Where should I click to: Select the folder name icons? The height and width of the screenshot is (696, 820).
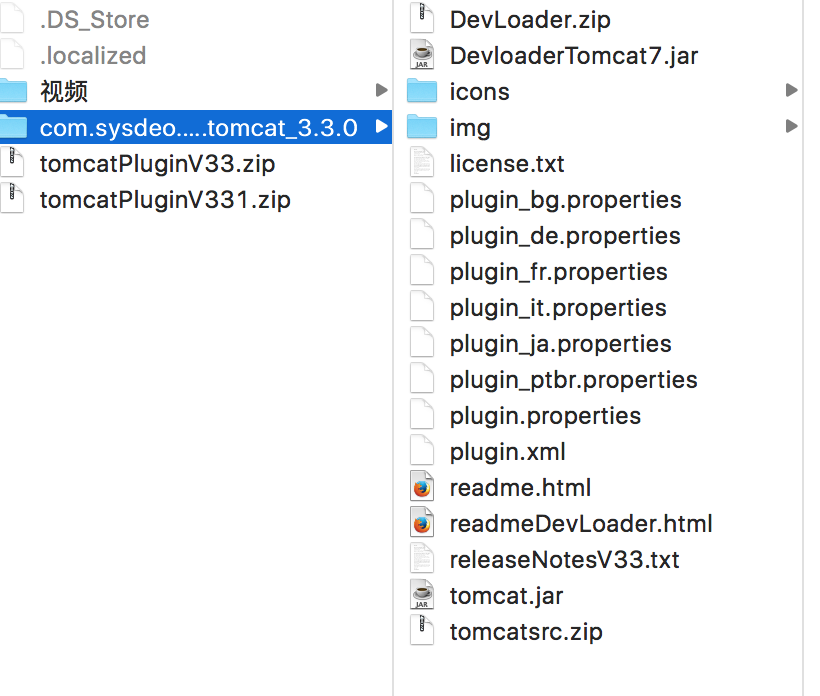[x=480, y=92]
